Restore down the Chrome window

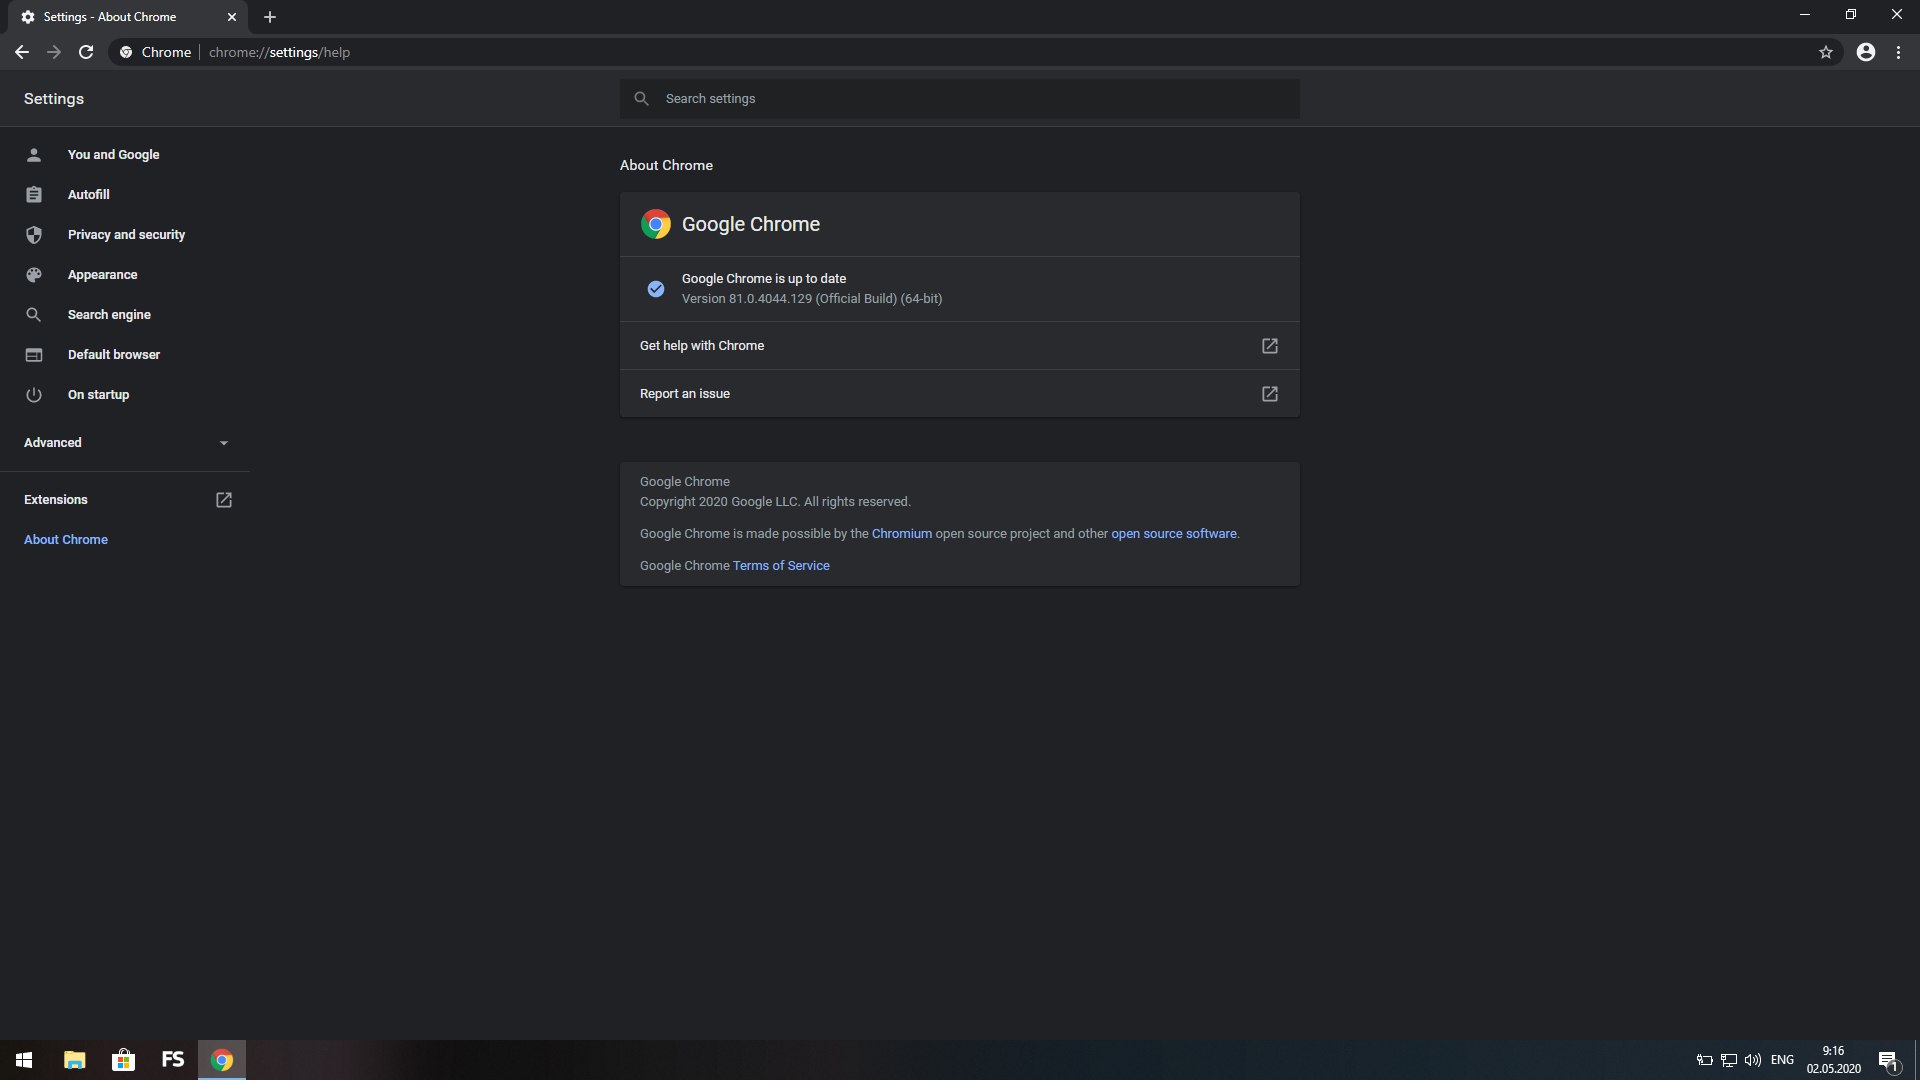[1851, 15]
